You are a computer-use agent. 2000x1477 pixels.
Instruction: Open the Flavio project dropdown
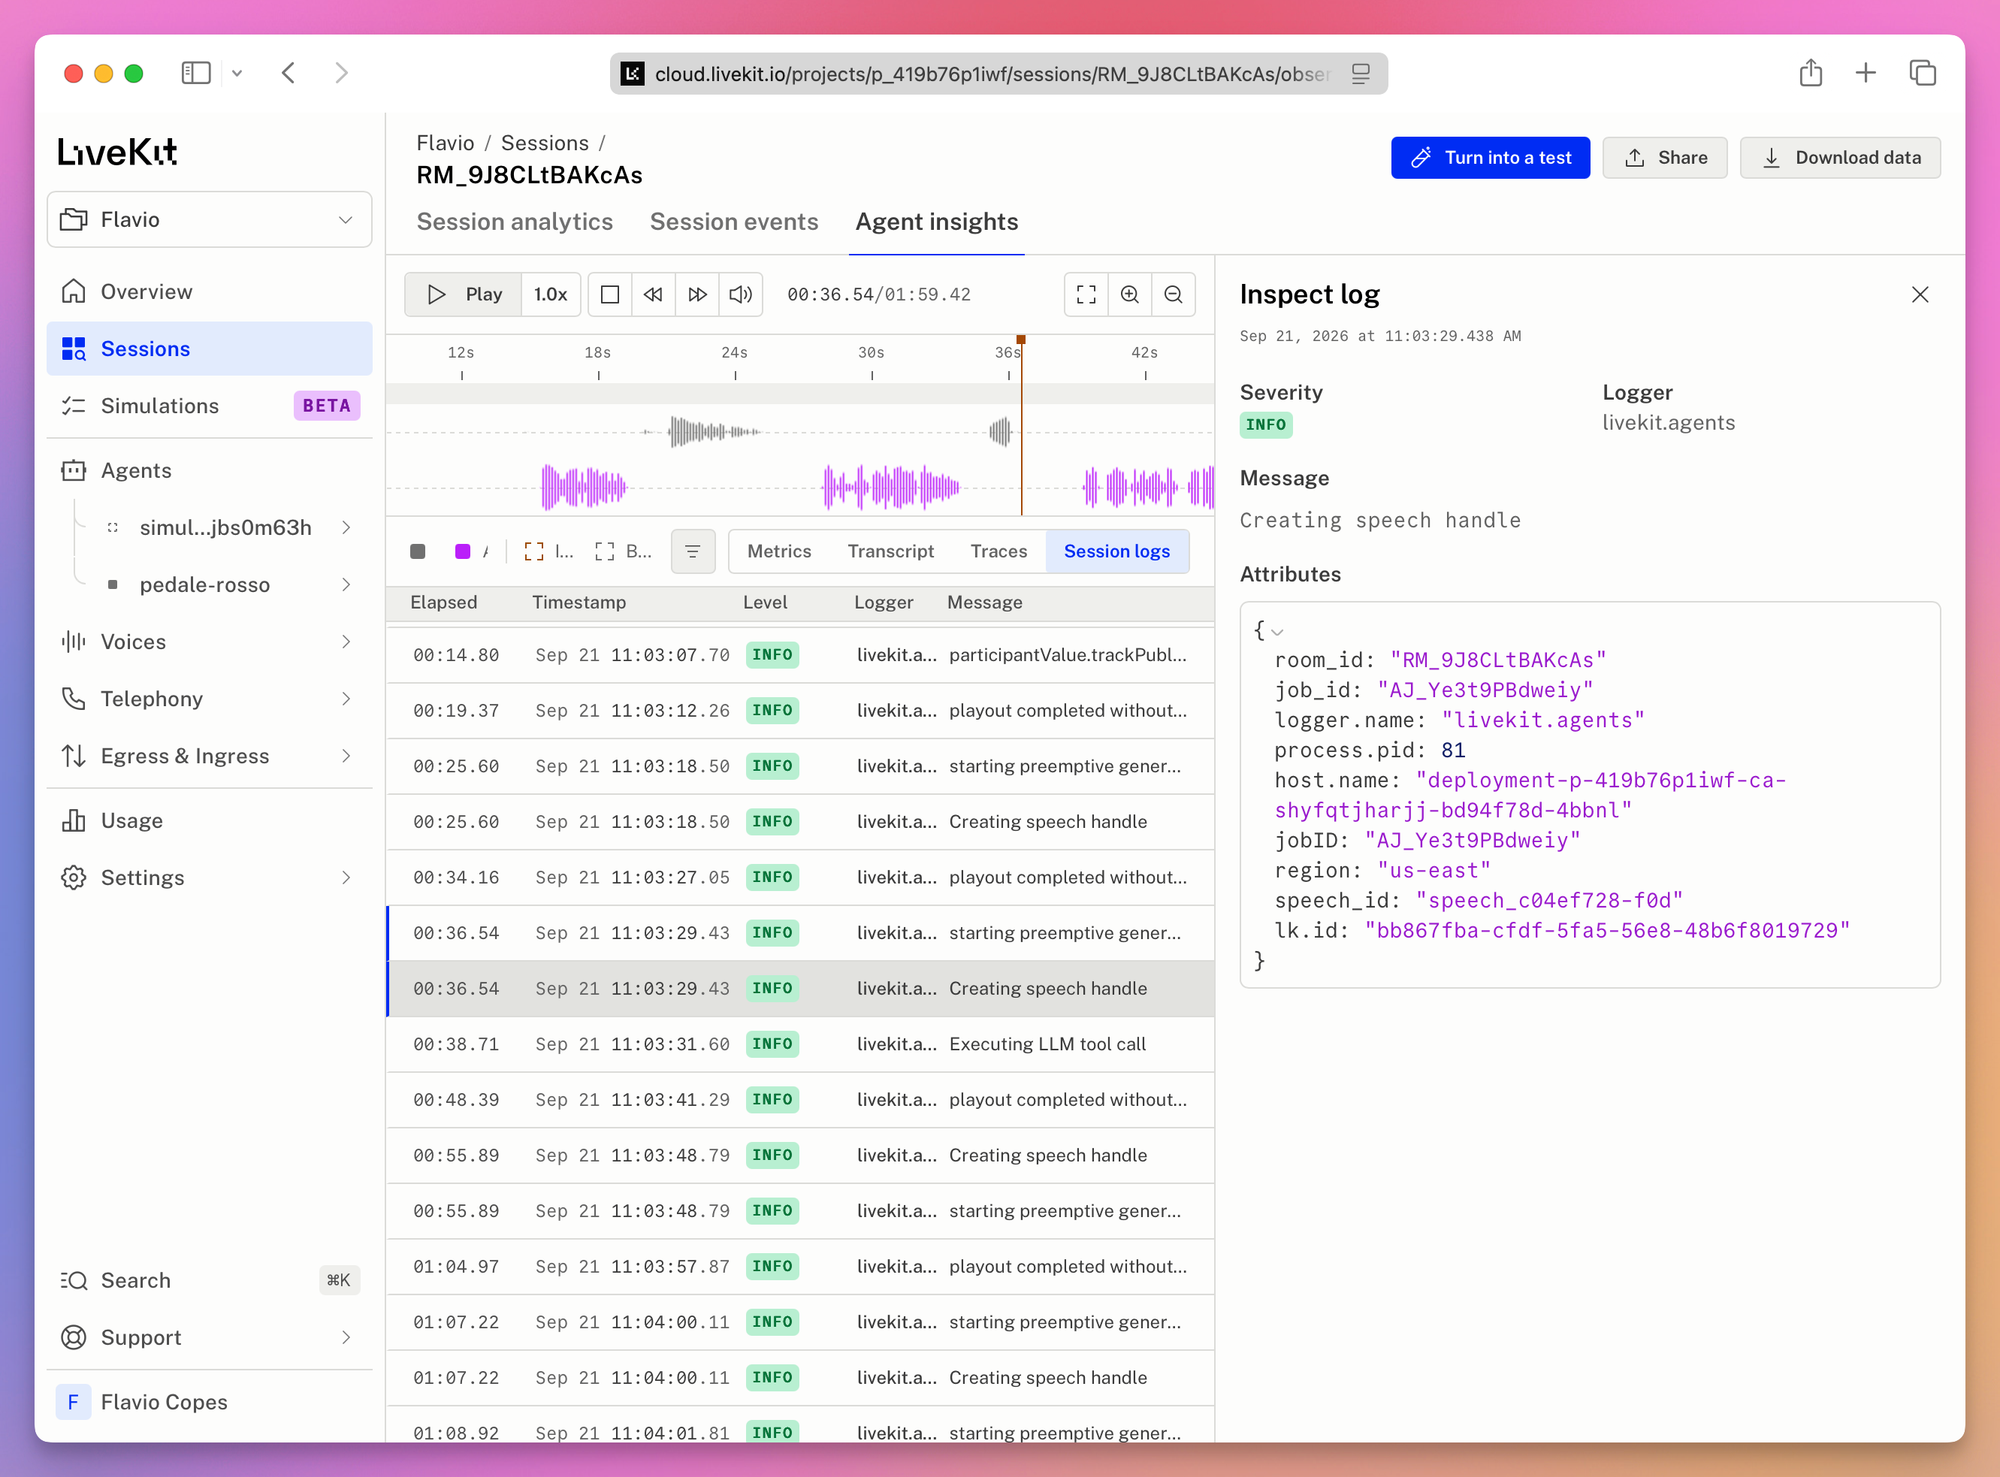point(209,219)
